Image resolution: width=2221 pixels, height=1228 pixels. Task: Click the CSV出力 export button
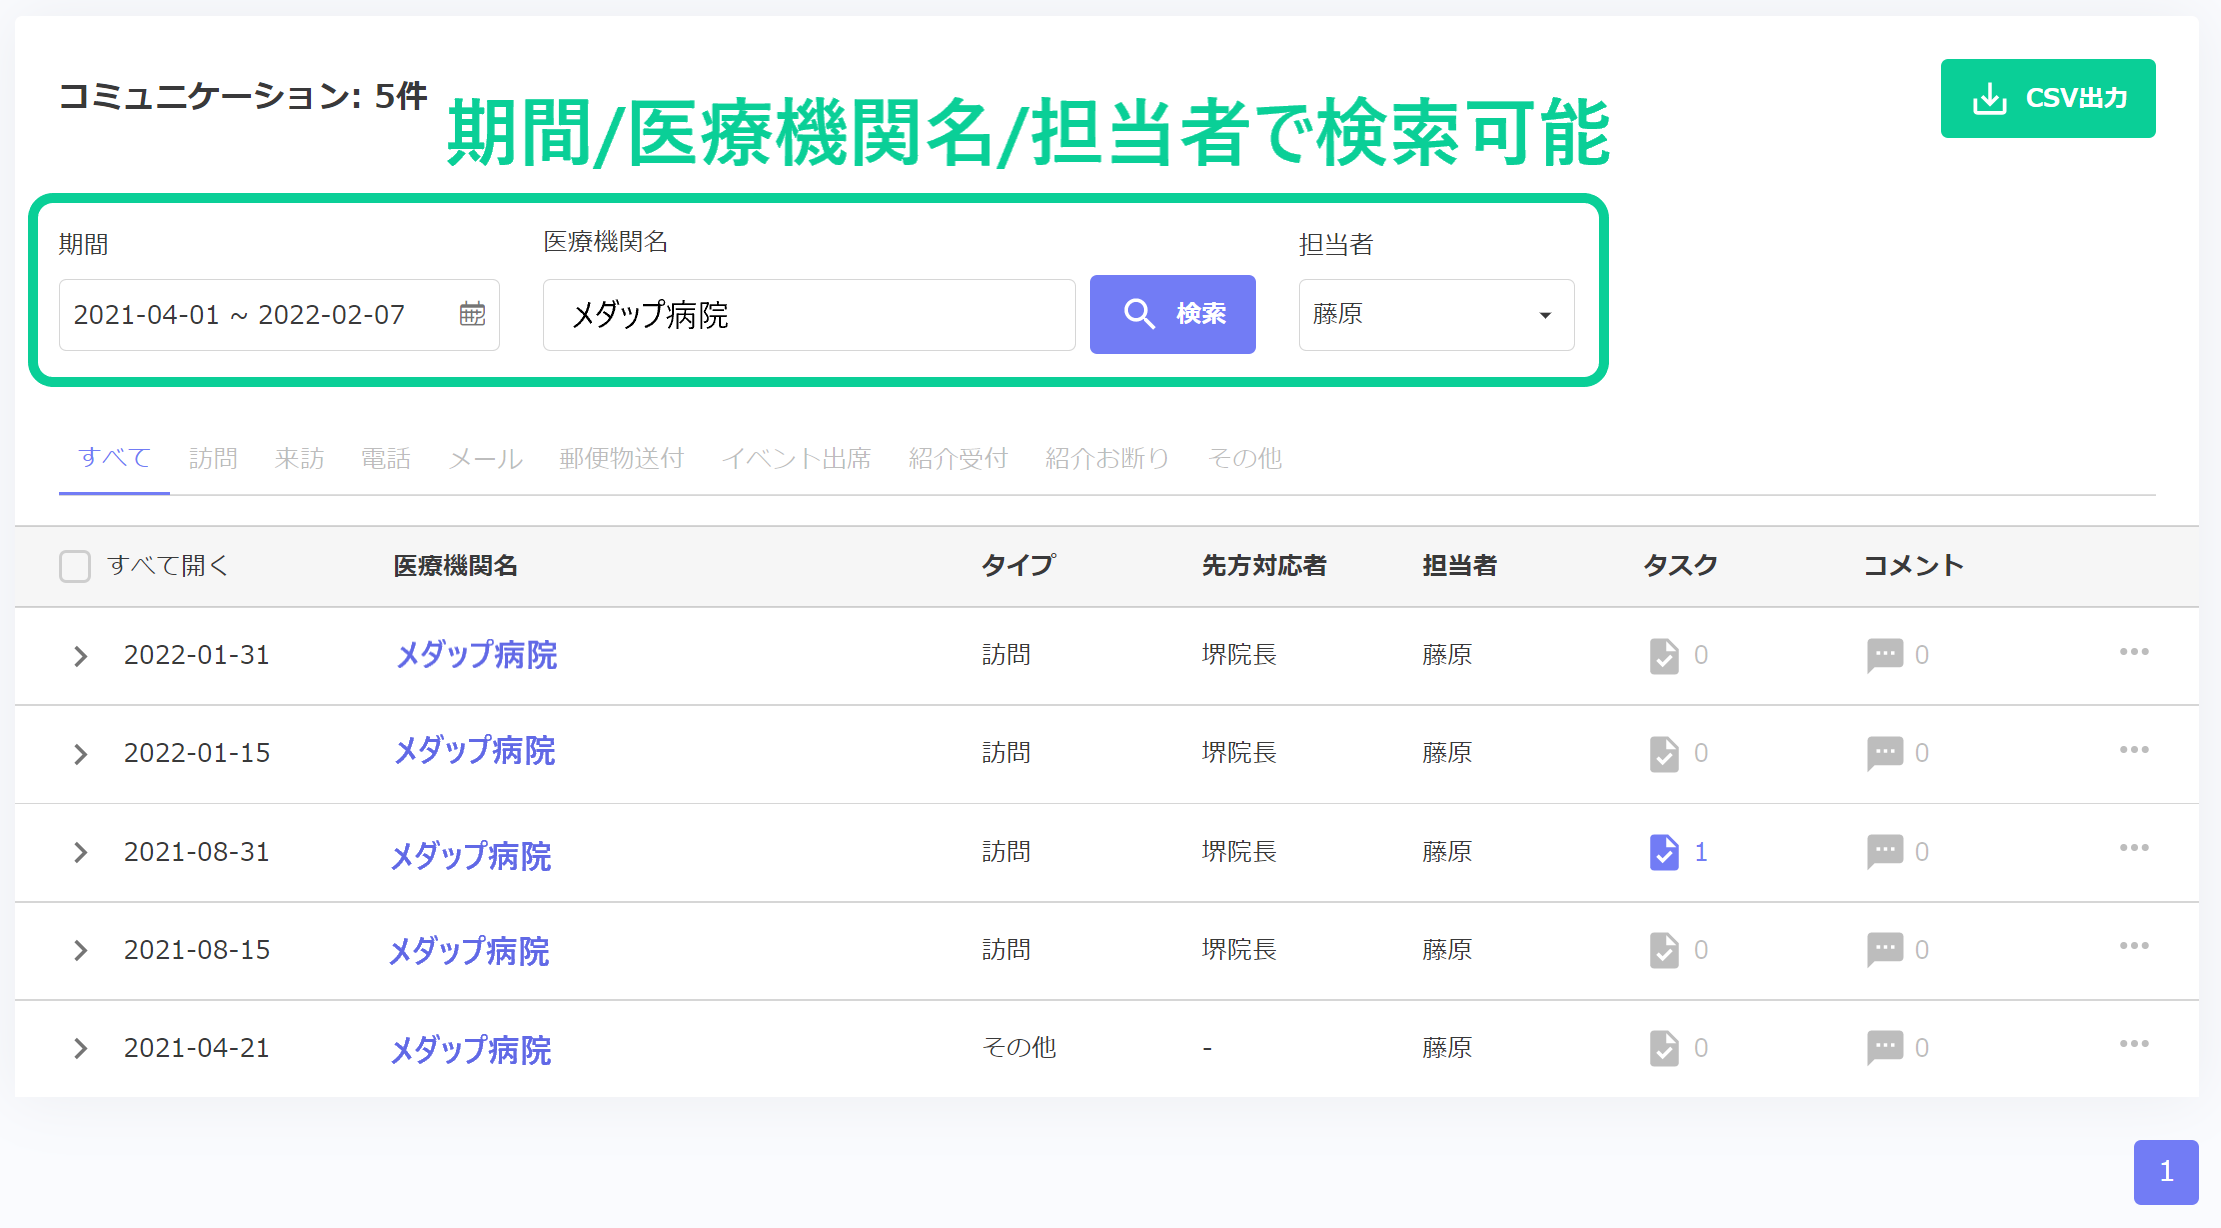click(x=2048, y=98)
